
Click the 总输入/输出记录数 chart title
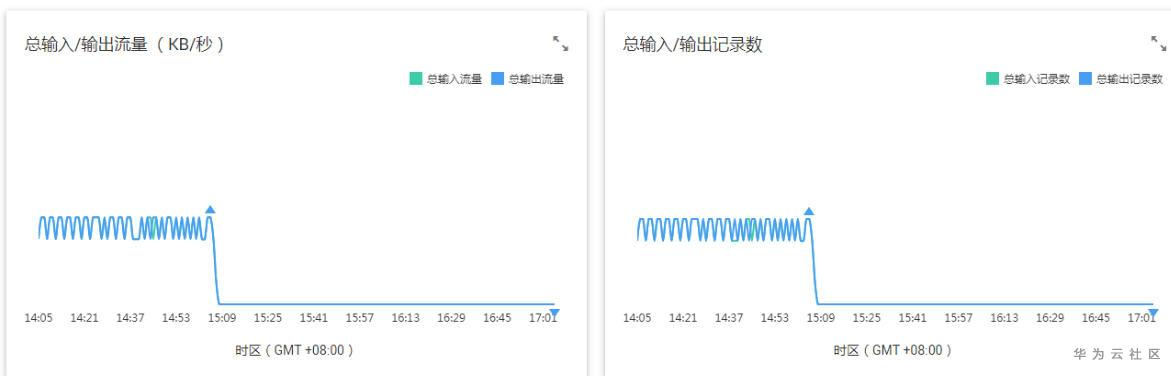point(692,44)
